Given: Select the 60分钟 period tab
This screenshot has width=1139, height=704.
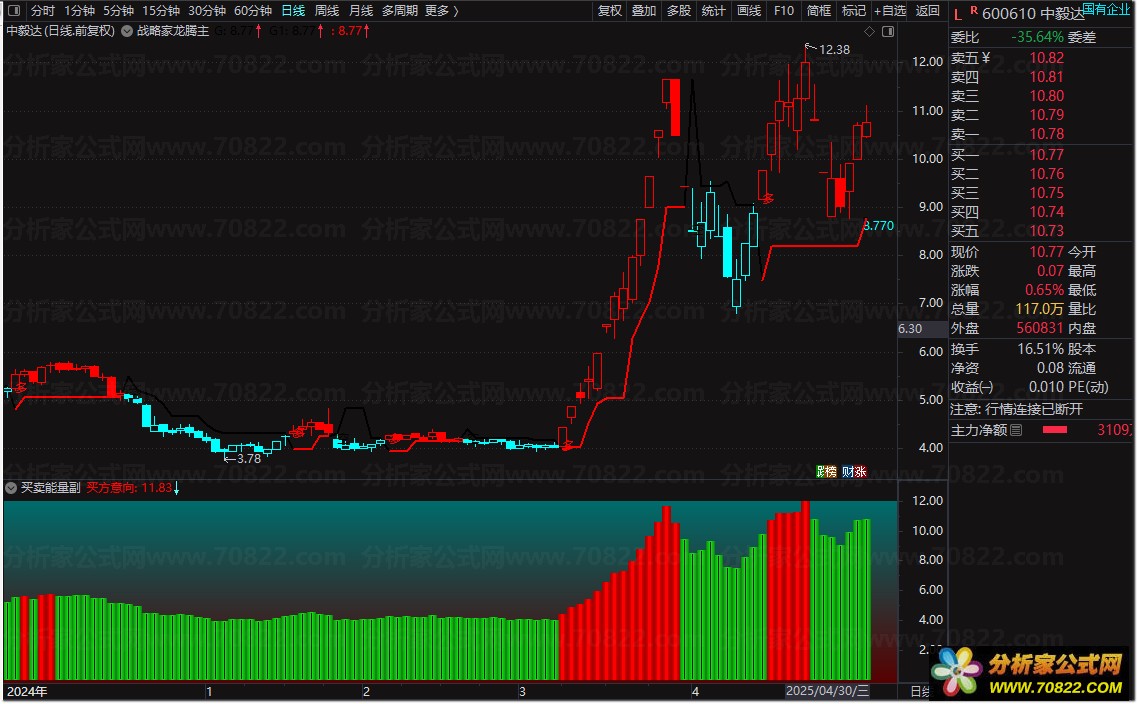Looking at the screenshot, I should [x=253, y=10].
